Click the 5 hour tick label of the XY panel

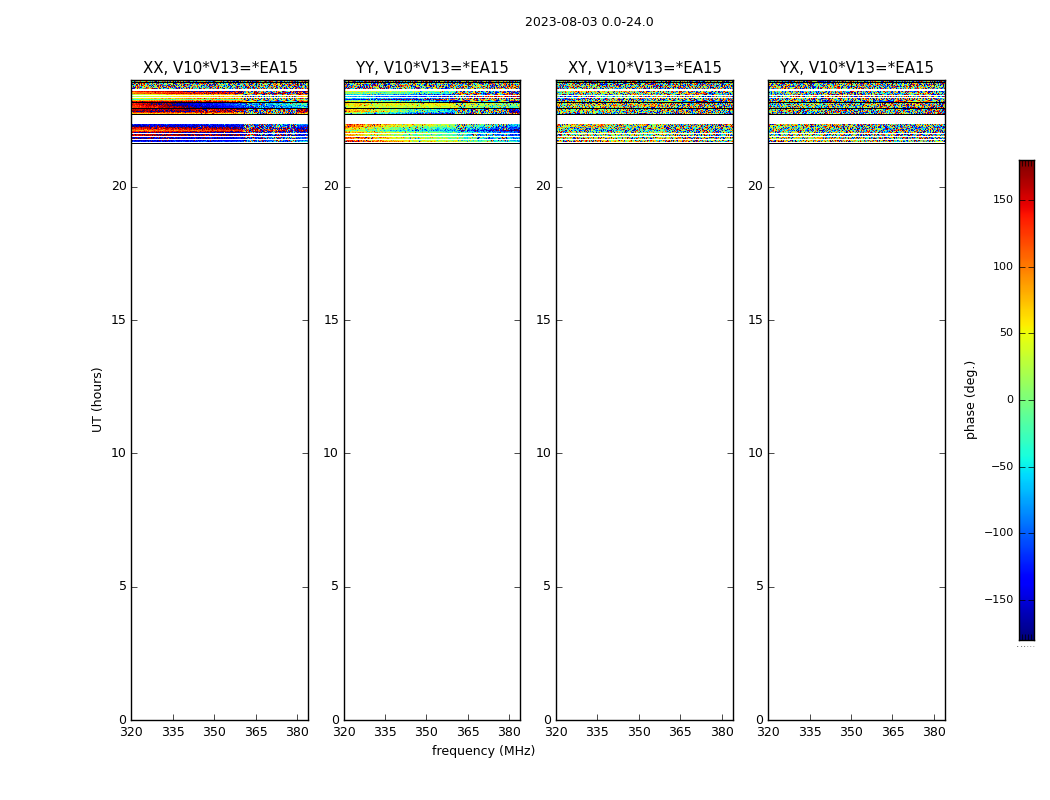pos(546,586)
